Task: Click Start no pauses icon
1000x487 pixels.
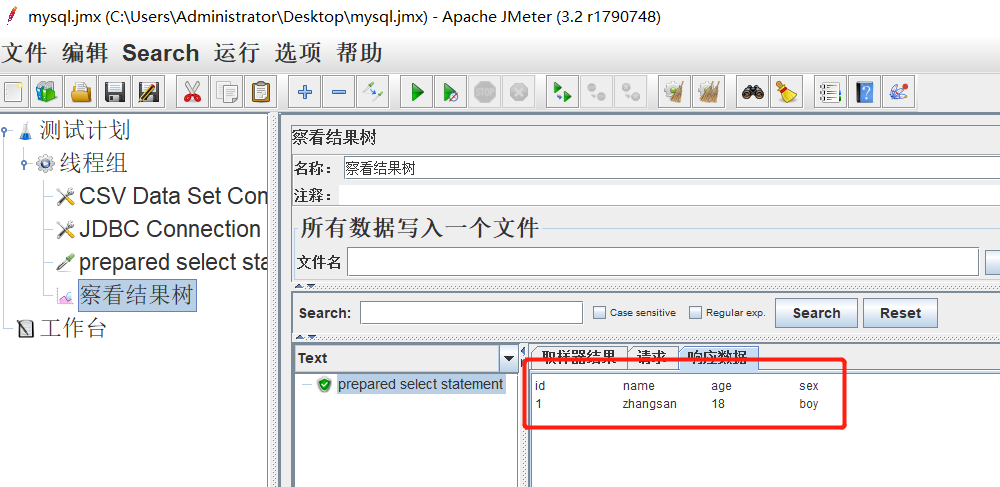Action: point(450,92)
